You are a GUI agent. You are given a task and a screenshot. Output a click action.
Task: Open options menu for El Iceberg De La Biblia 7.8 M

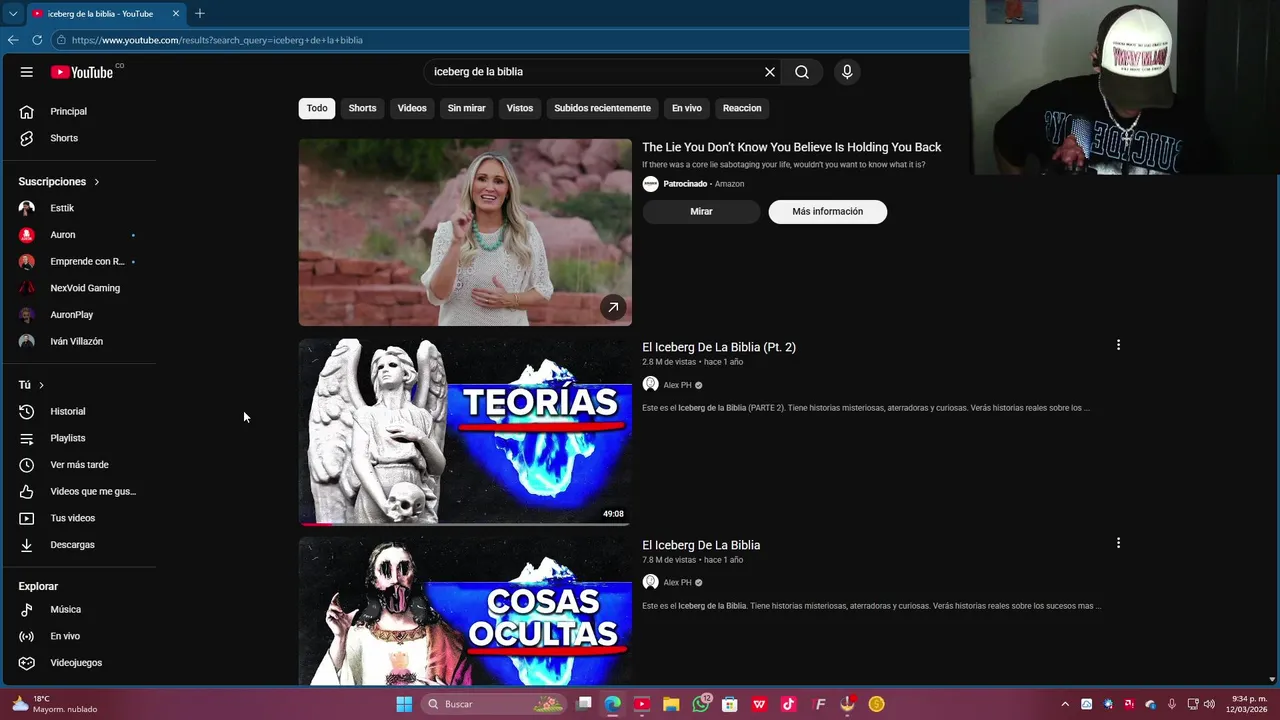1118,543
